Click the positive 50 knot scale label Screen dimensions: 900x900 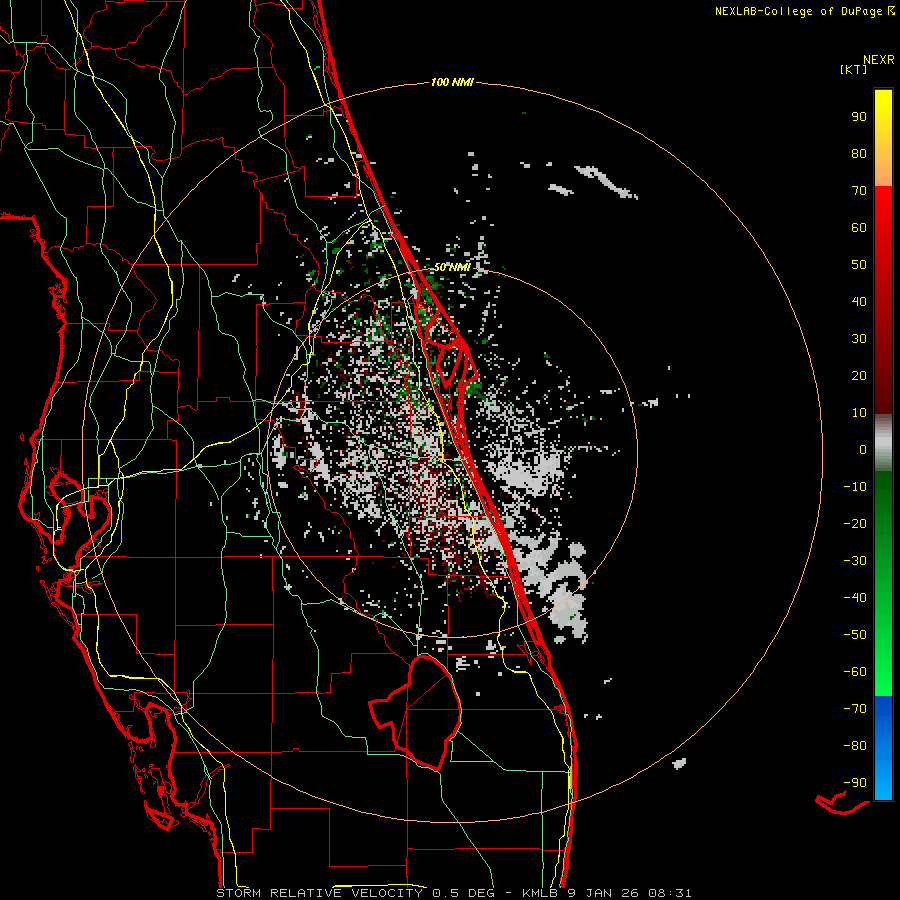point(859,265)
